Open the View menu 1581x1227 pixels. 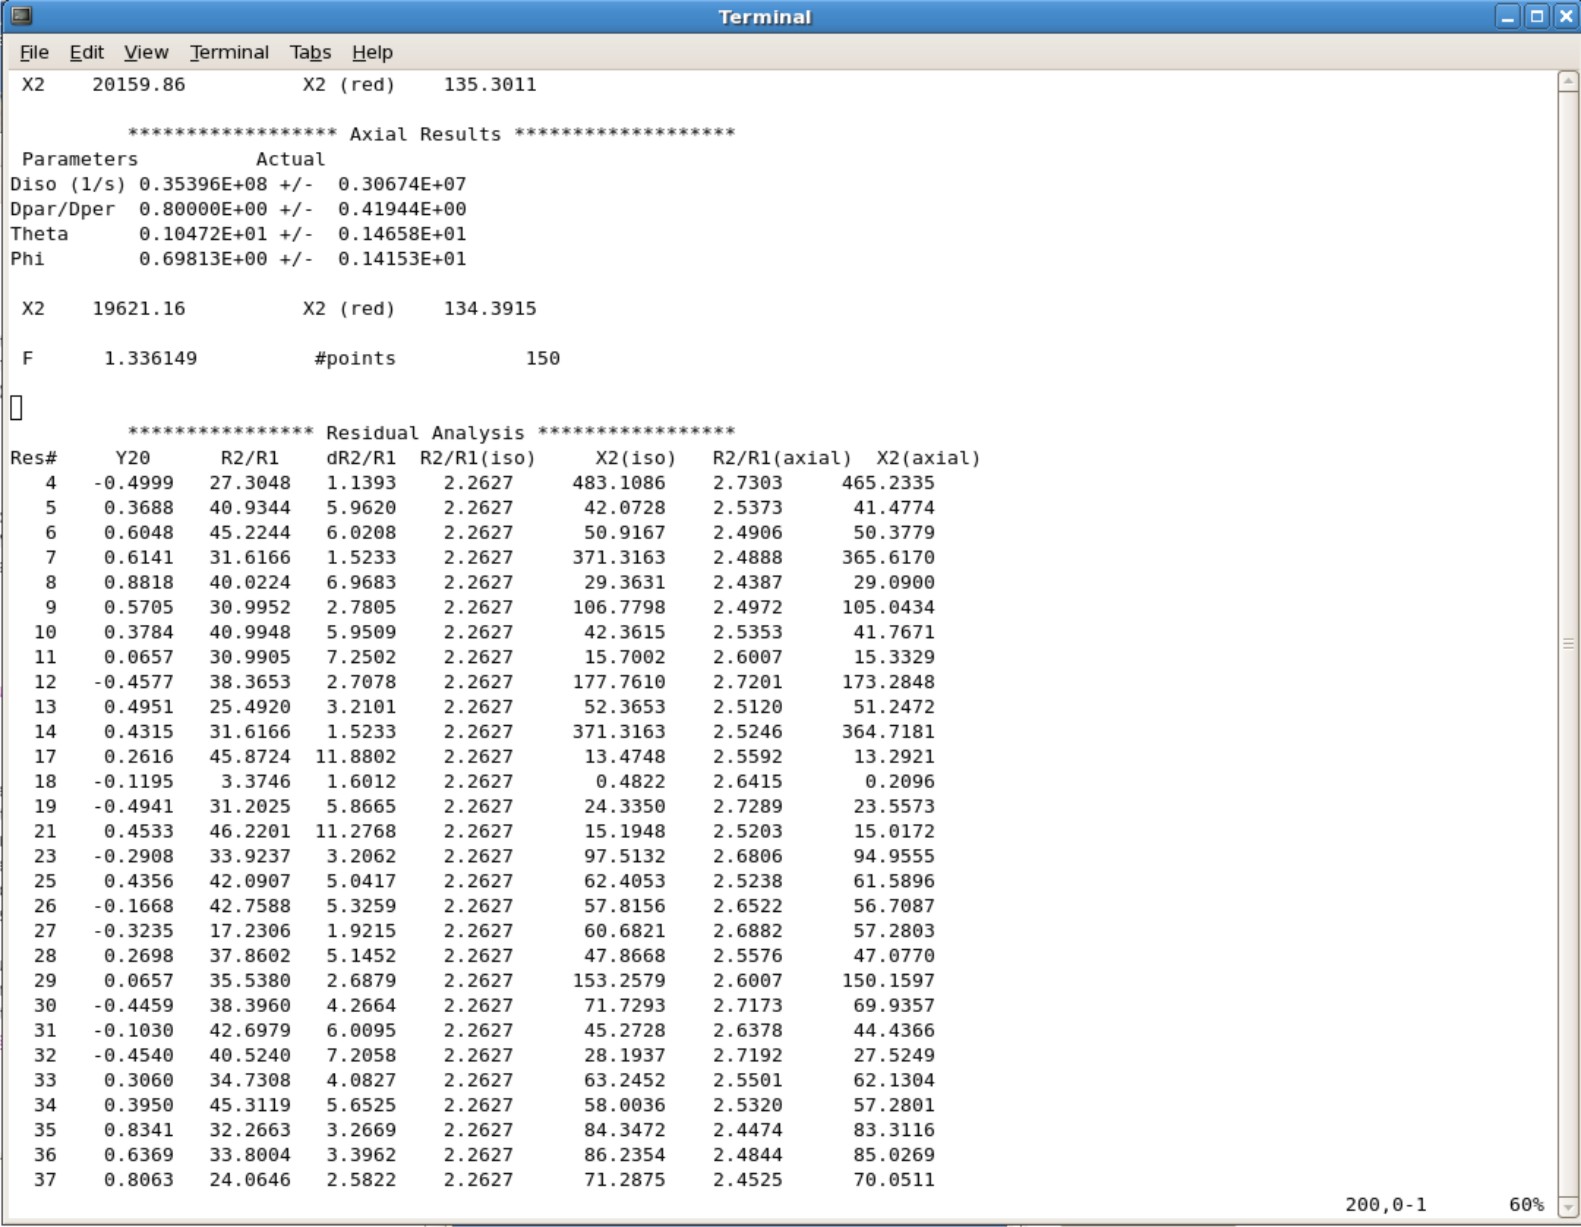[146, 52]
